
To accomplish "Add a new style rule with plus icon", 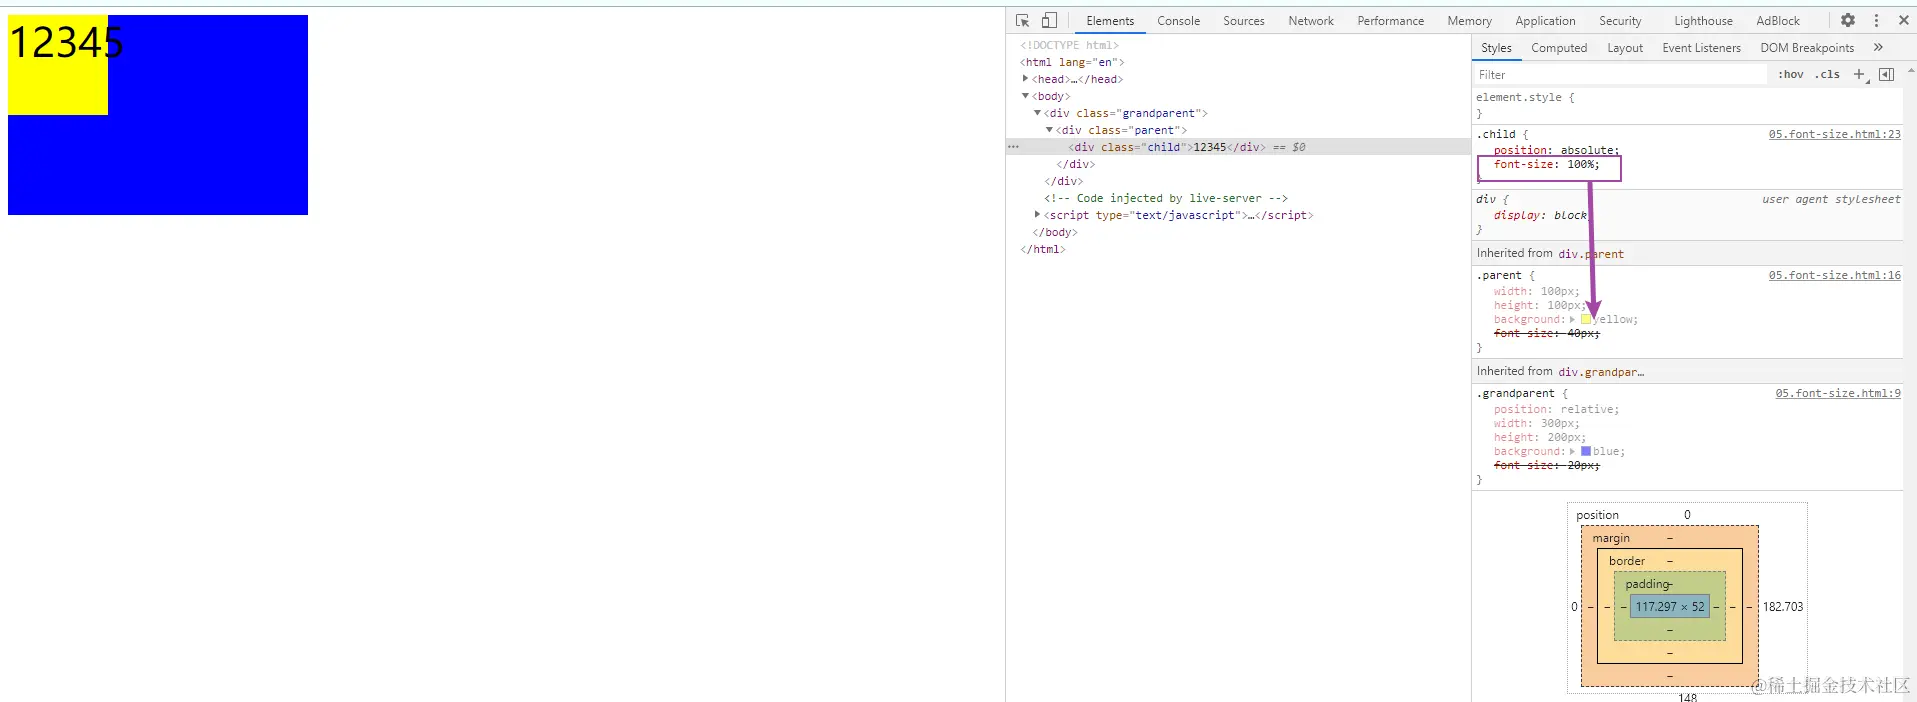I will coord(1860,74).
